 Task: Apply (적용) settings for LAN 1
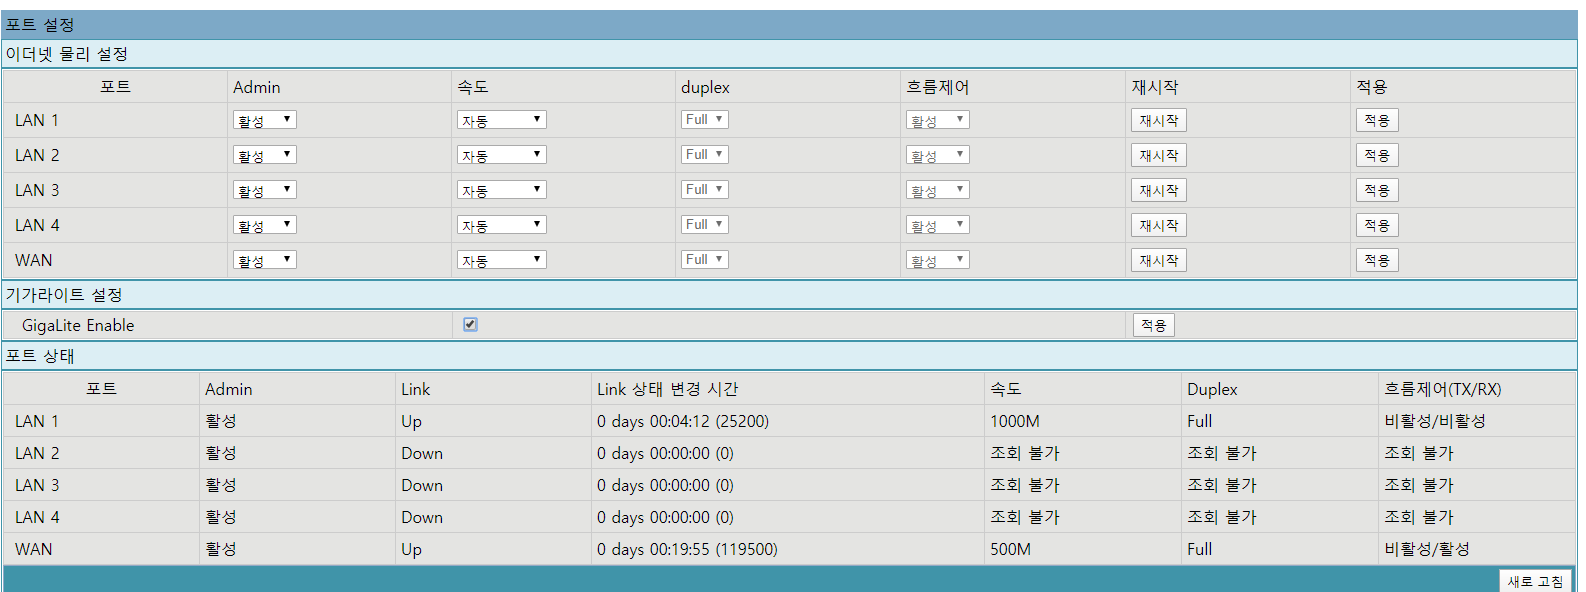pyautogui.click(x=1377, y=120)
